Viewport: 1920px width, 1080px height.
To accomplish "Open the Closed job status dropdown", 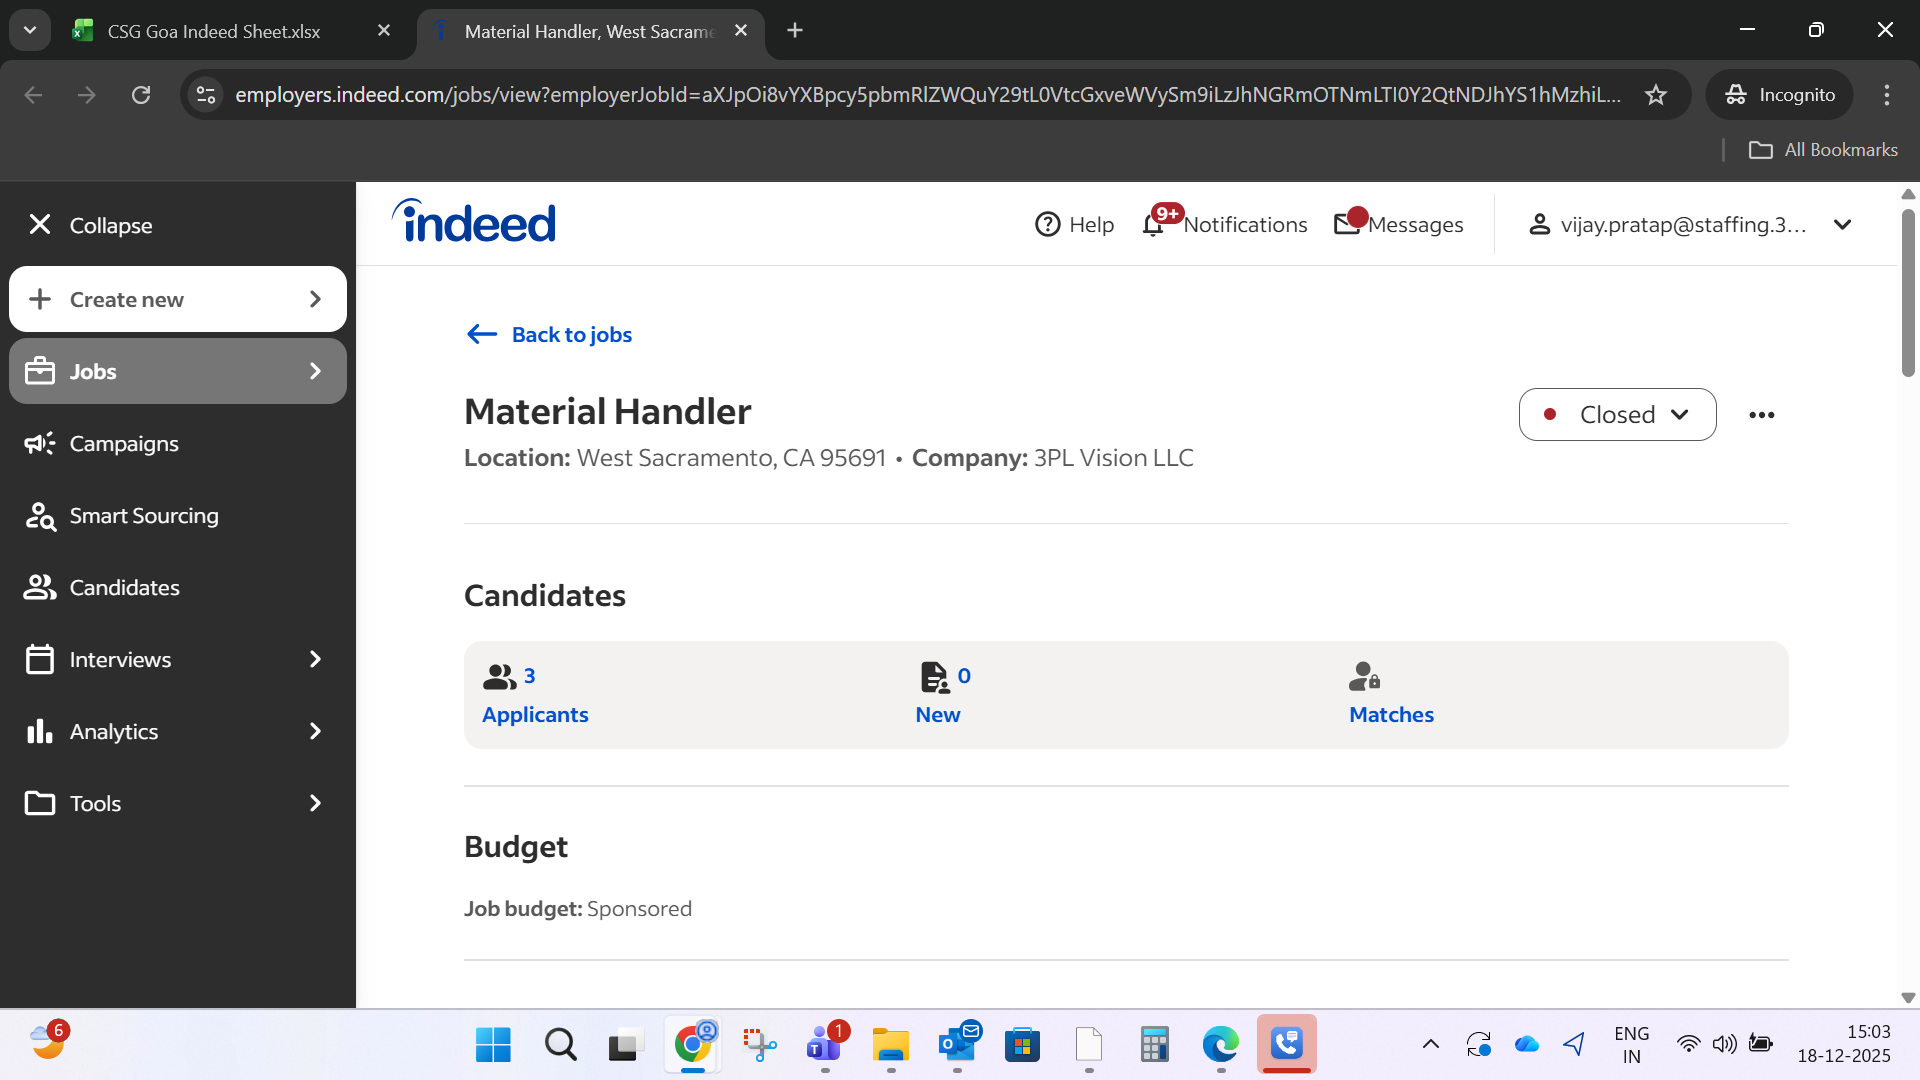I will 1617,415.
